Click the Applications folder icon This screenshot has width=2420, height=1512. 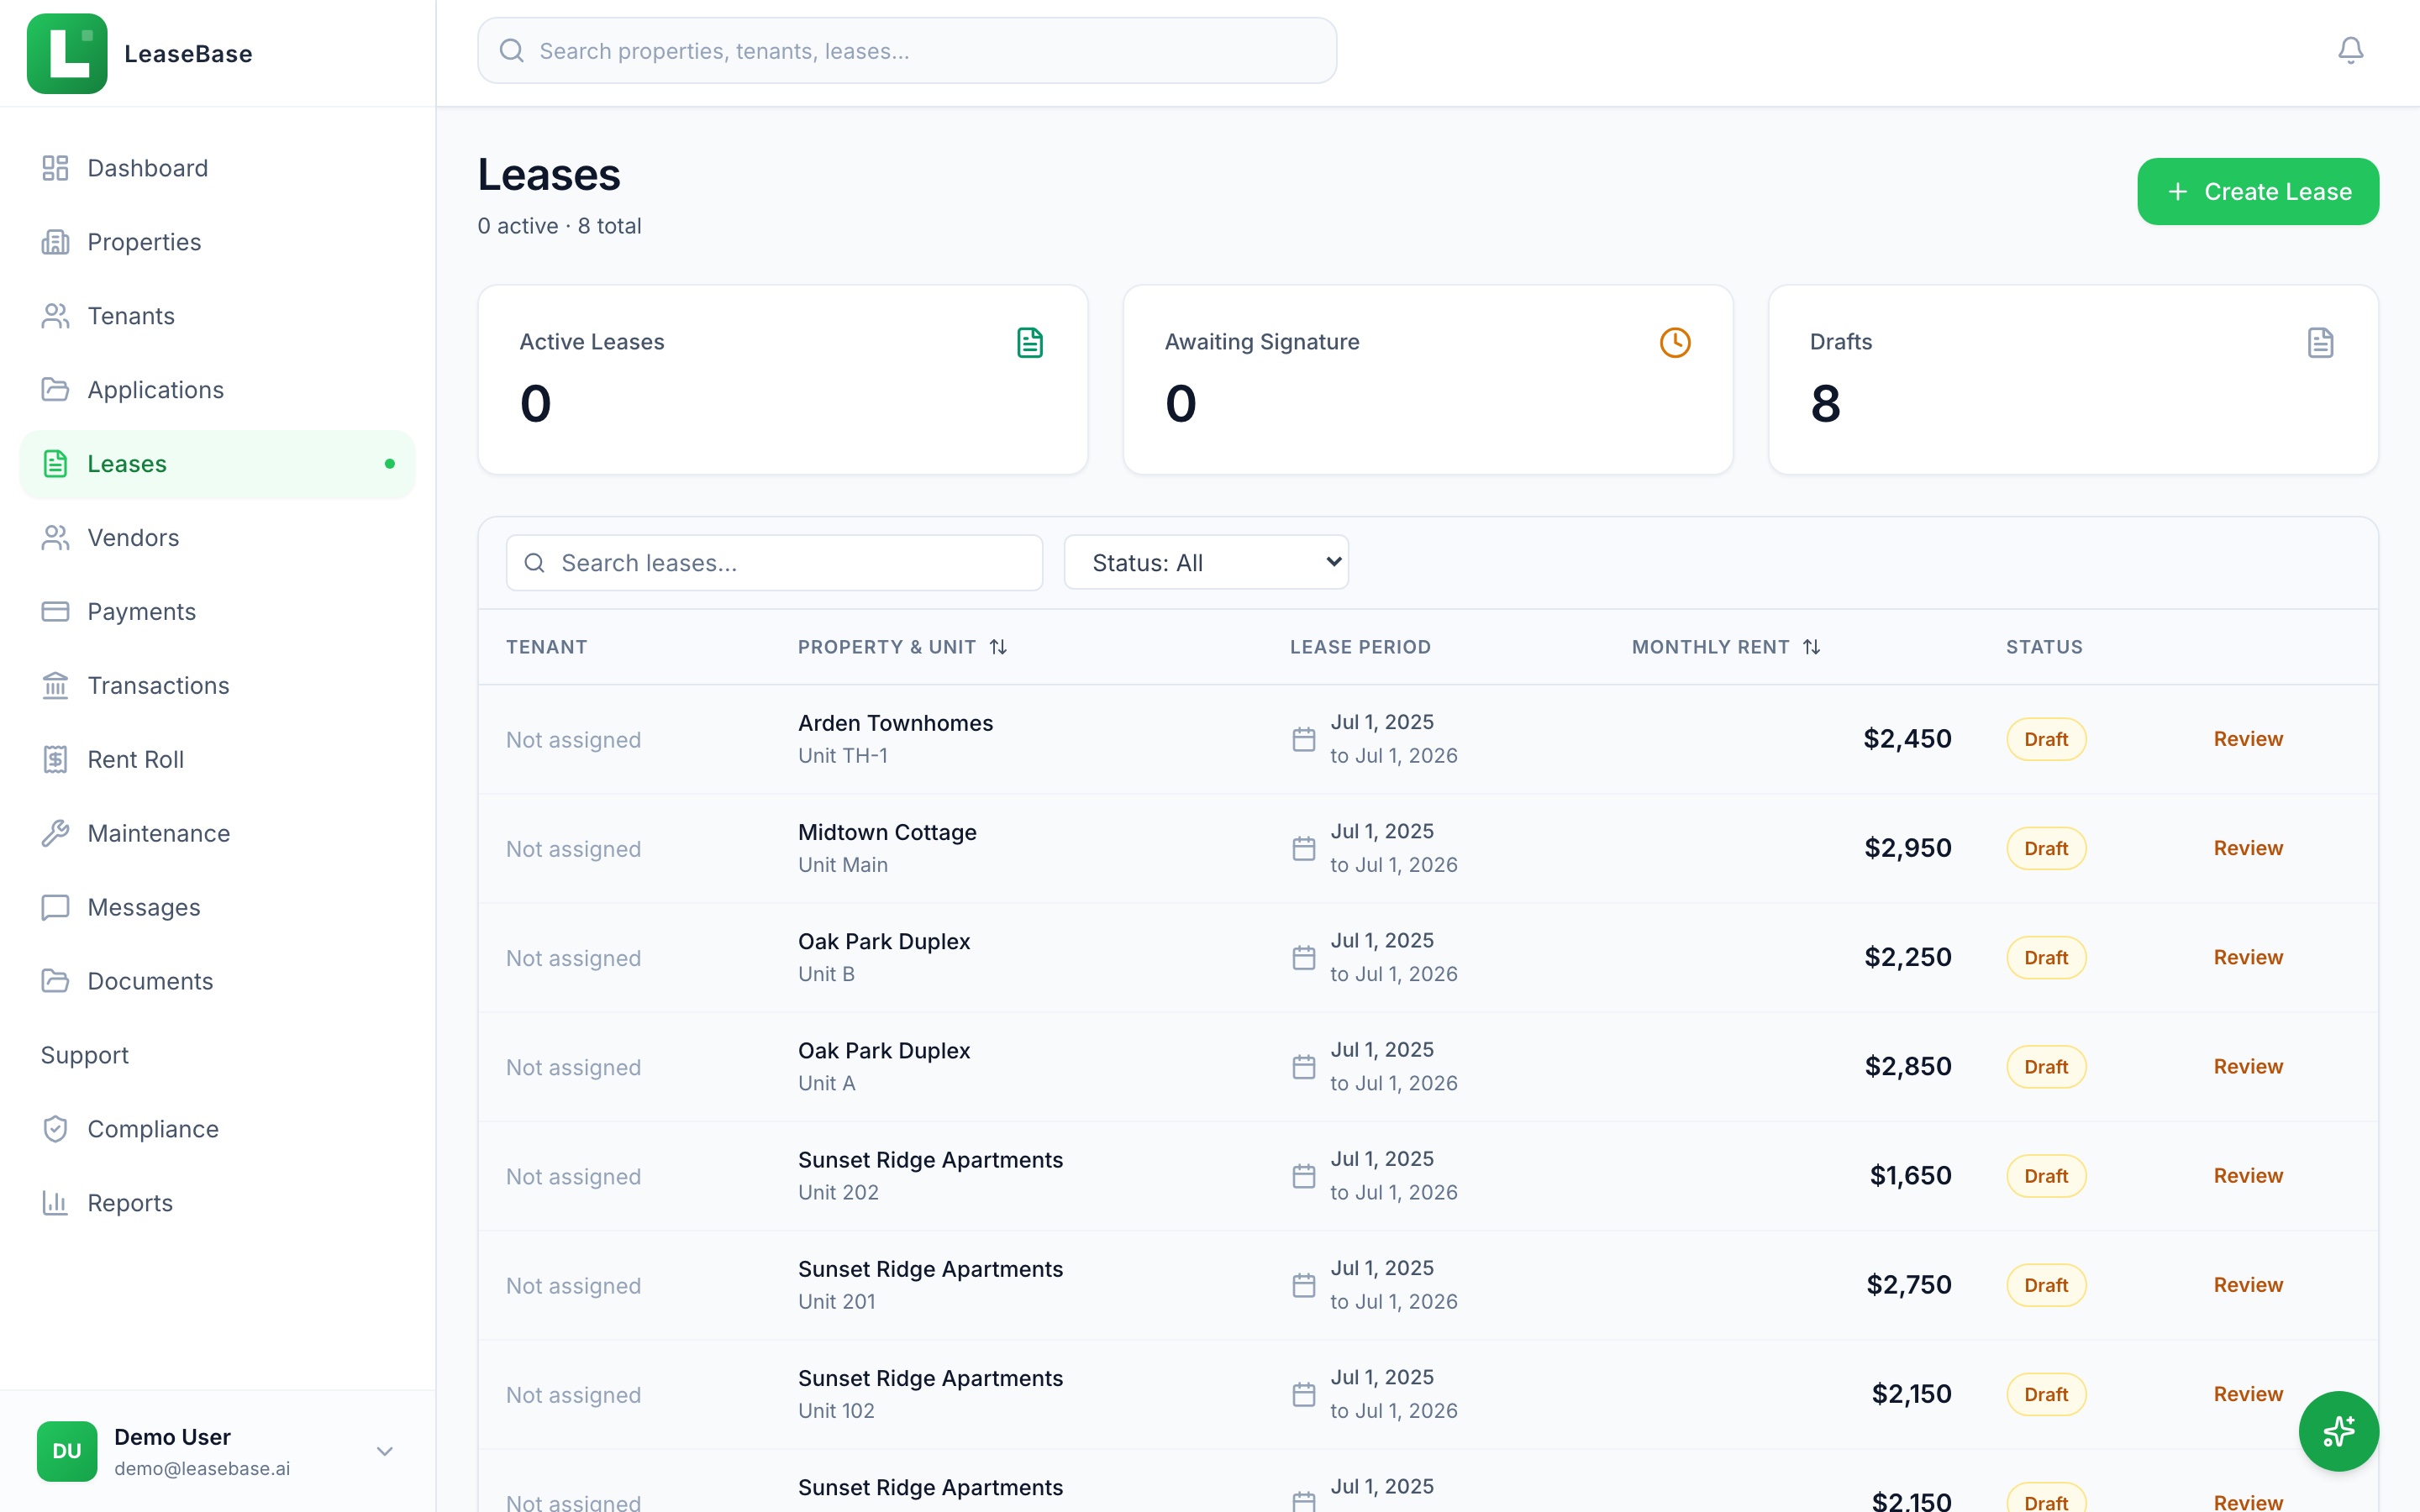[x=55, y=390]
